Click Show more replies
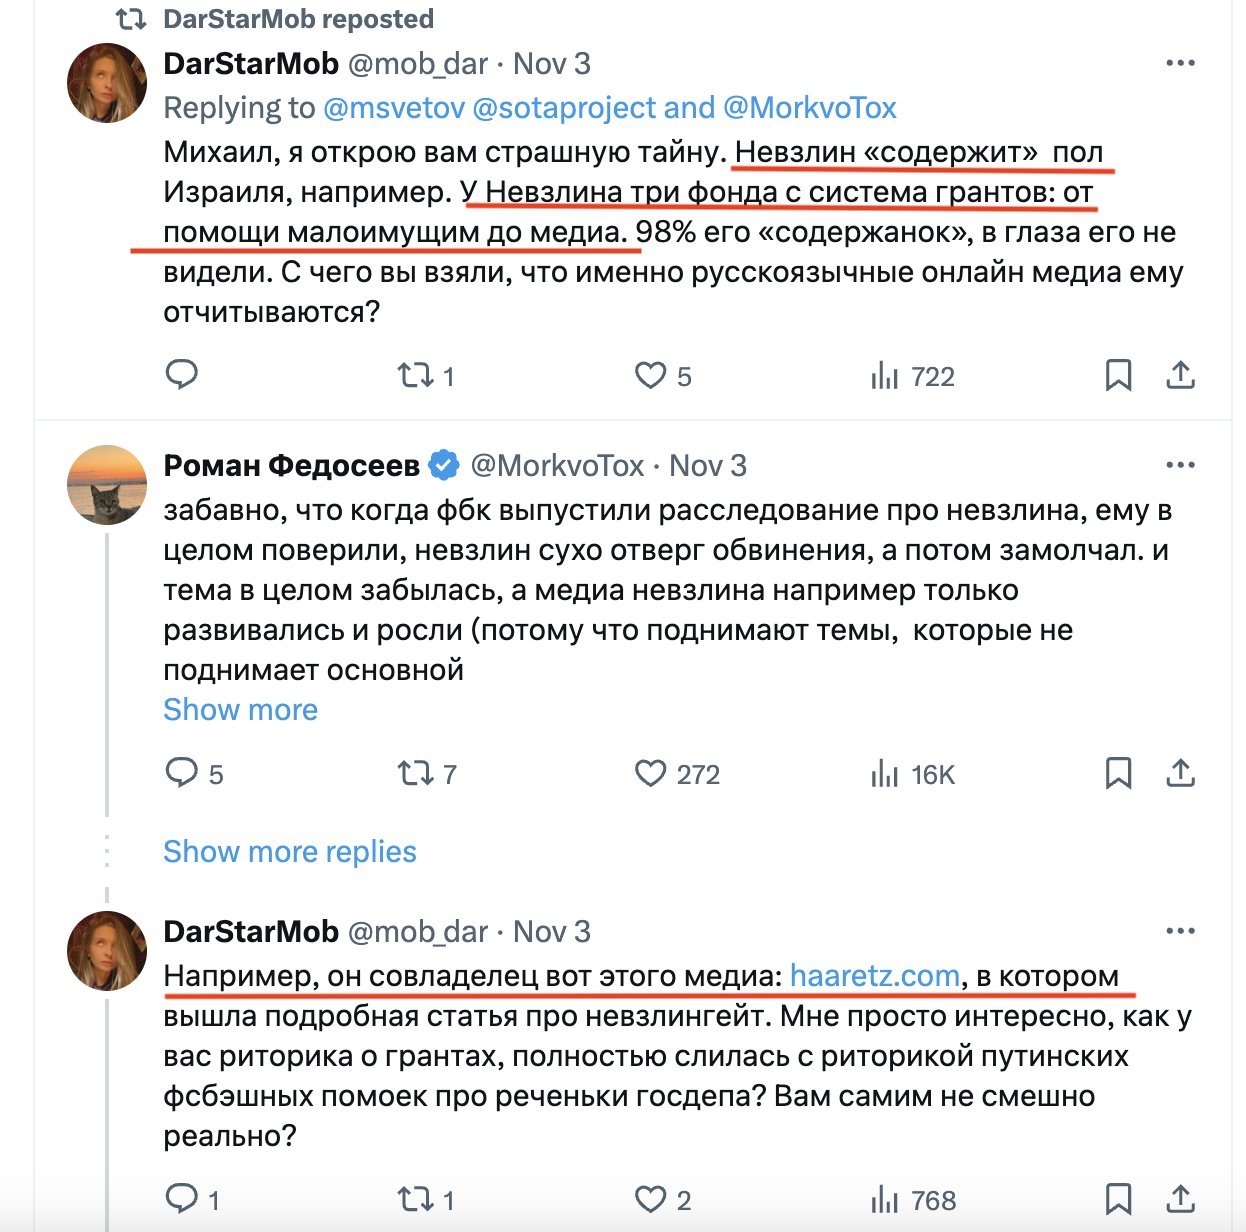Image resolution: width=1246 pixels, height=1232 pixels. [x=289, y=852]
